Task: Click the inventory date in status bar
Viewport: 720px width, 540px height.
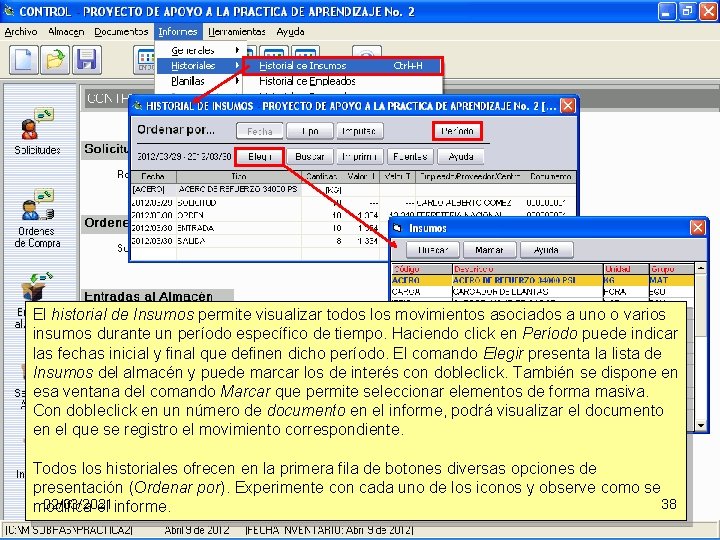Action: pyautogui.click(x=329, y=530)
